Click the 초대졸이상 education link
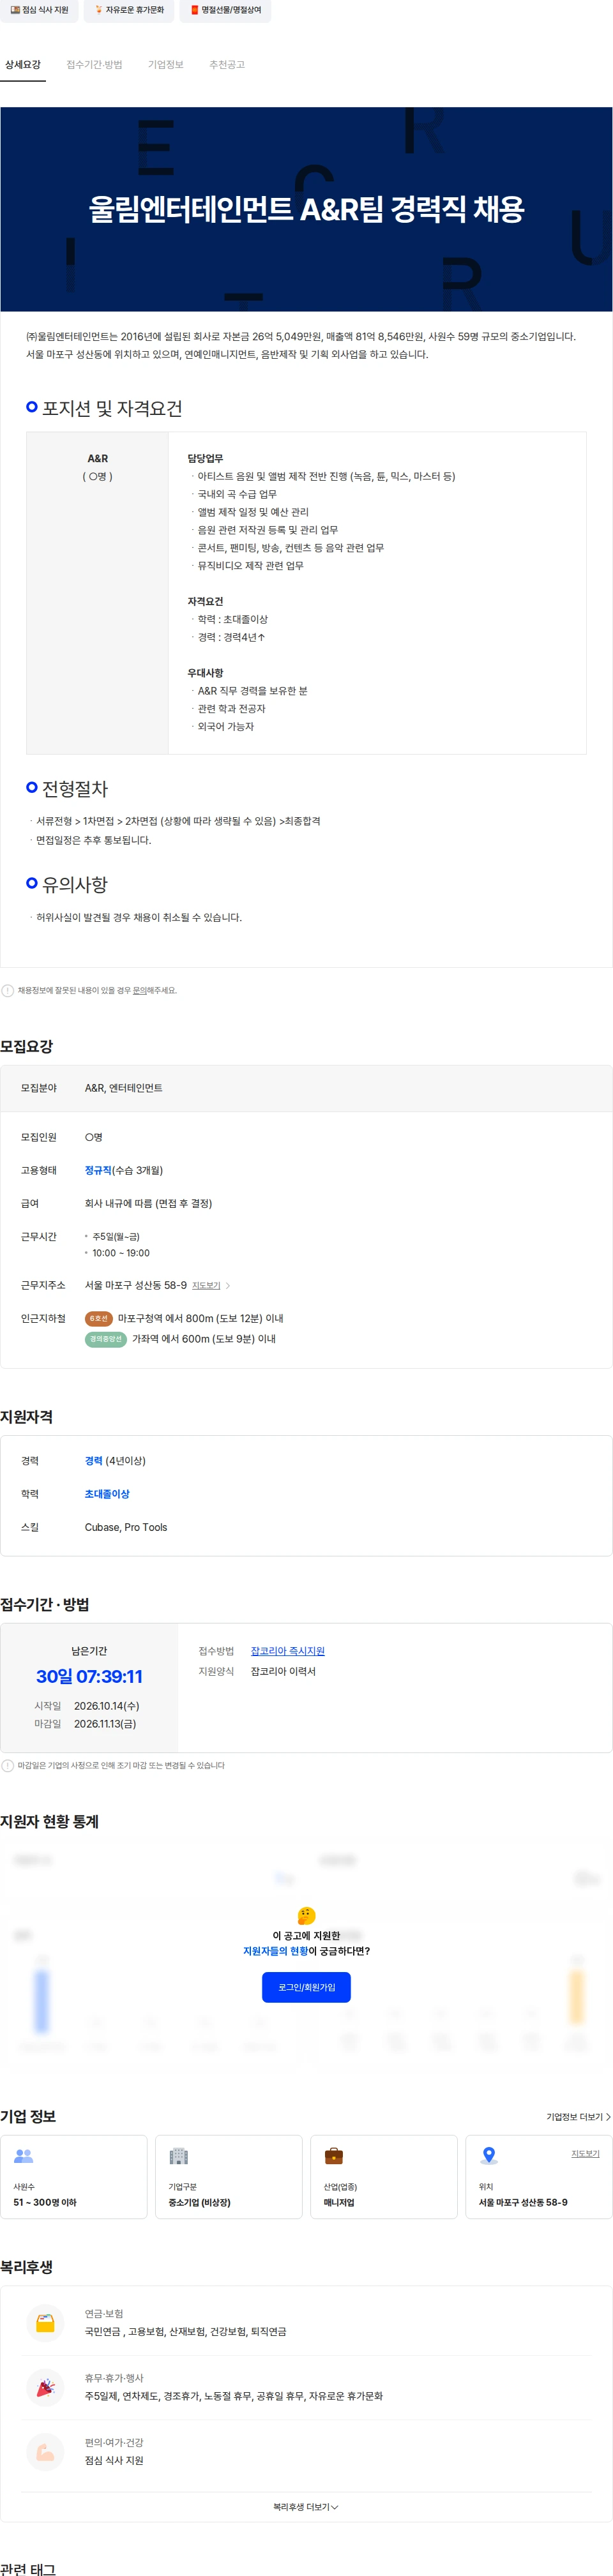 [x=107, y=1494]
